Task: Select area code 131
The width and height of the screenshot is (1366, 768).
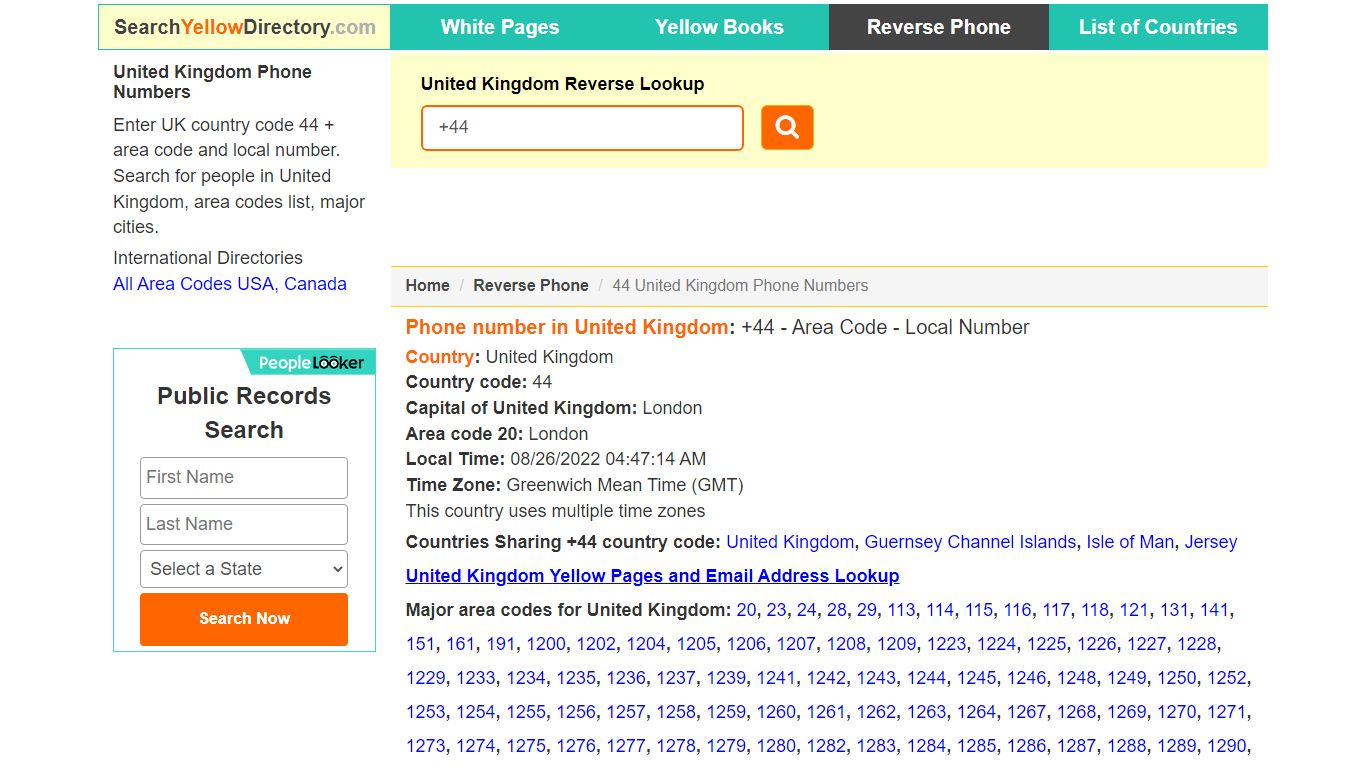Action: click(1174, 610)
